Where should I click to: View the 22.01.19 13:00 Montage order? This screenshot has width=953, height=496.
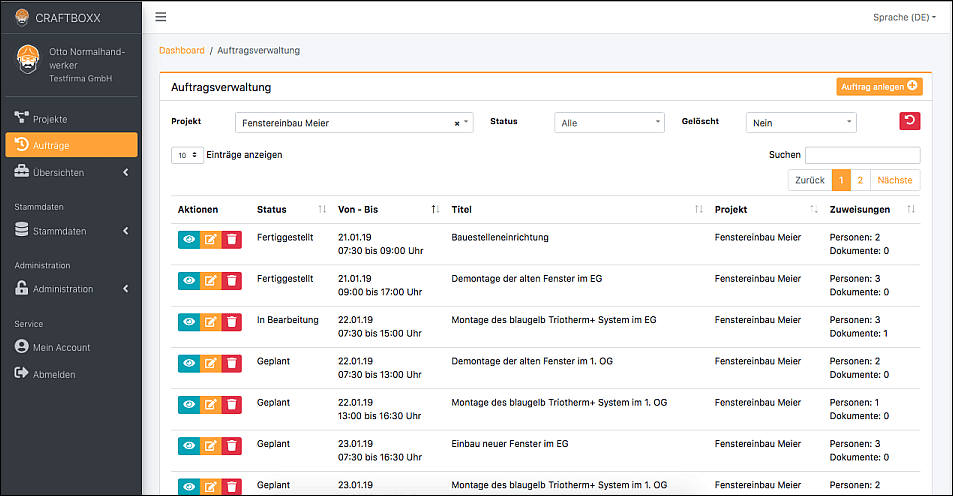click(x=189, y=405)
